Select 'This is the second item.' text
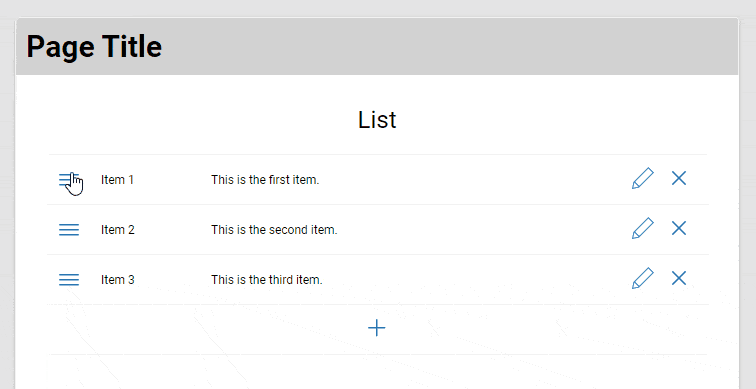756x389 pixels. click(274, 230)
